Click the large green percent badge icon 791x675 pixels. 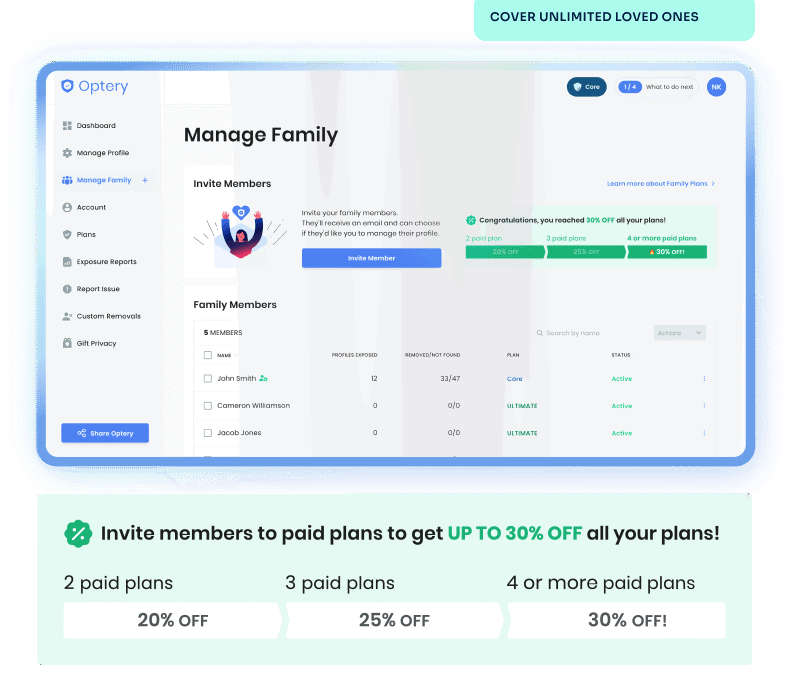[78, 534]
